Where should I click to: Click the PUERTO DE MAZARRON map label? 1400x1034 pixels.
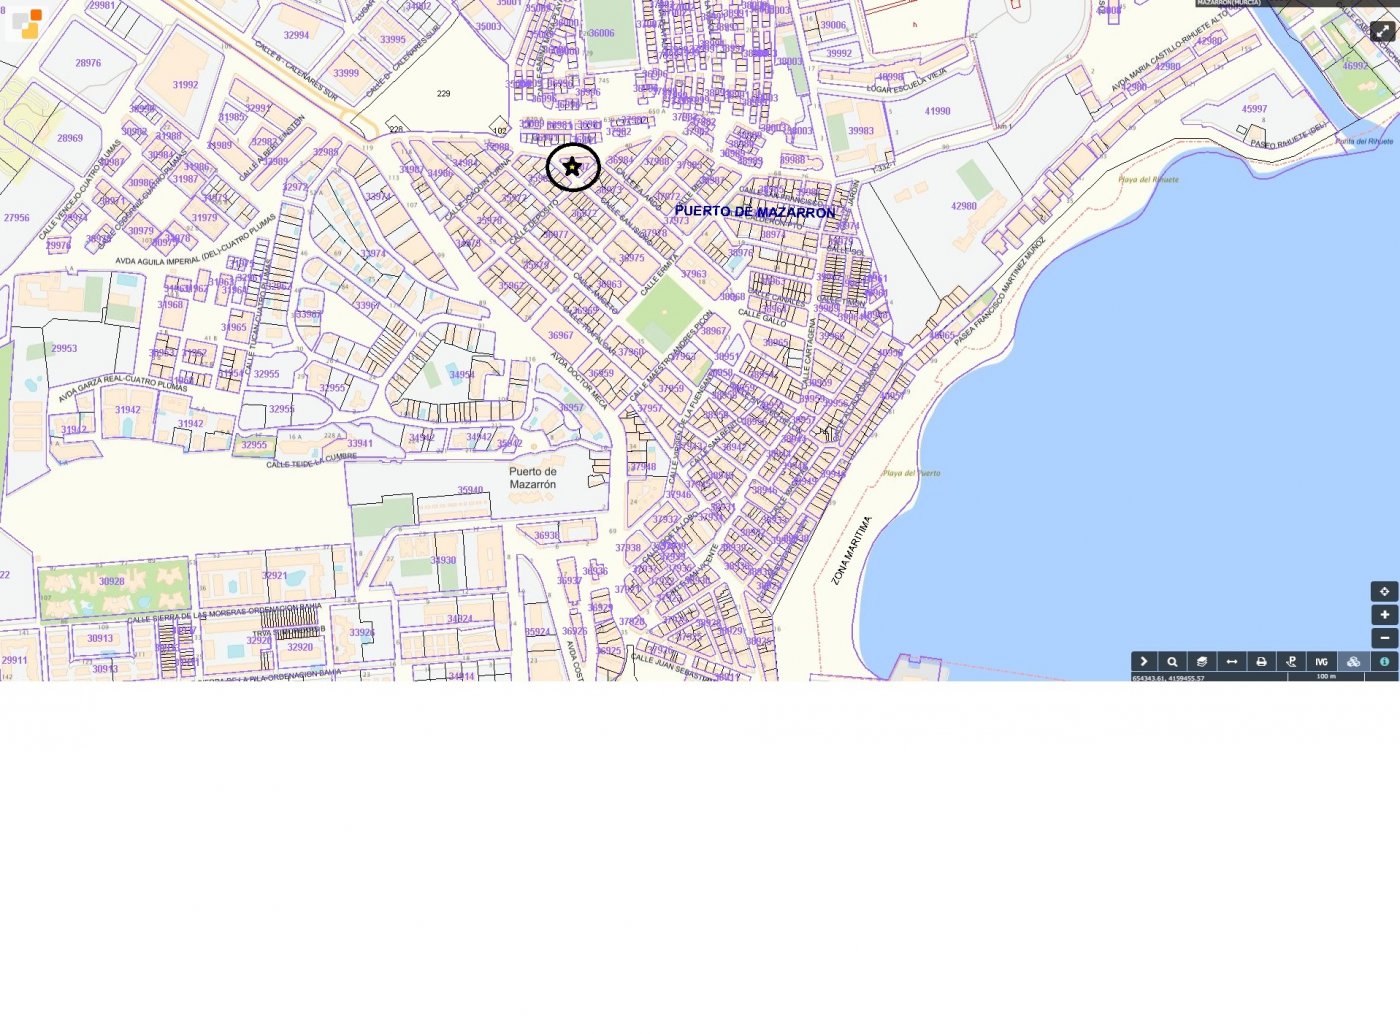755,212
